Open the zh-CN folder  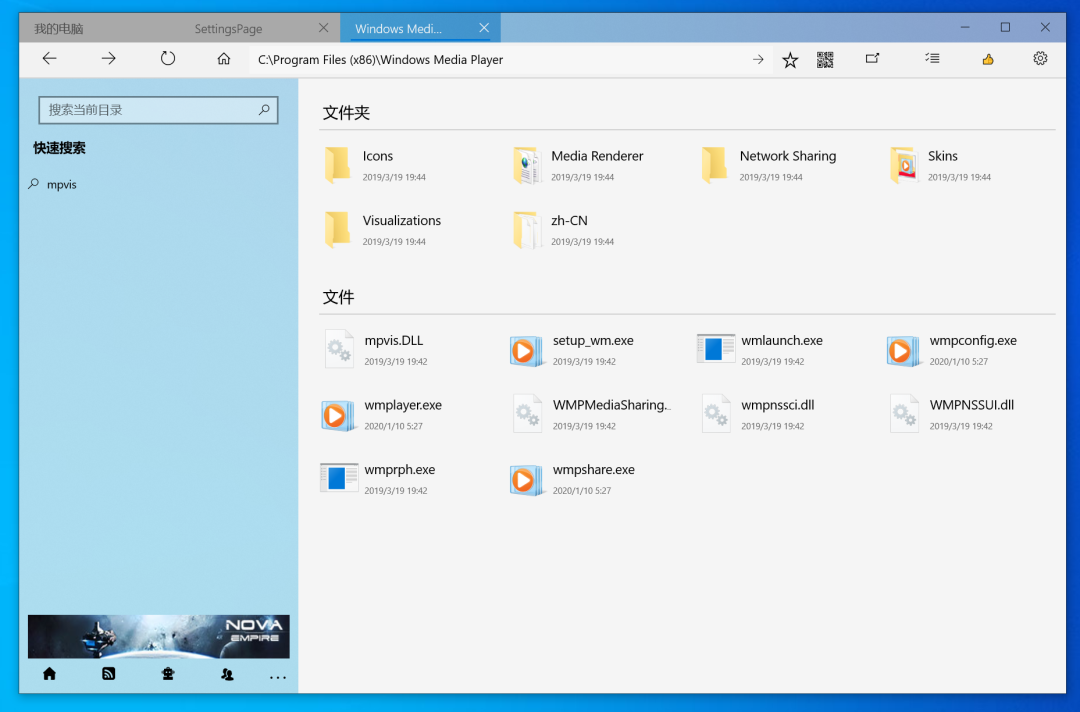coord(565,230)
